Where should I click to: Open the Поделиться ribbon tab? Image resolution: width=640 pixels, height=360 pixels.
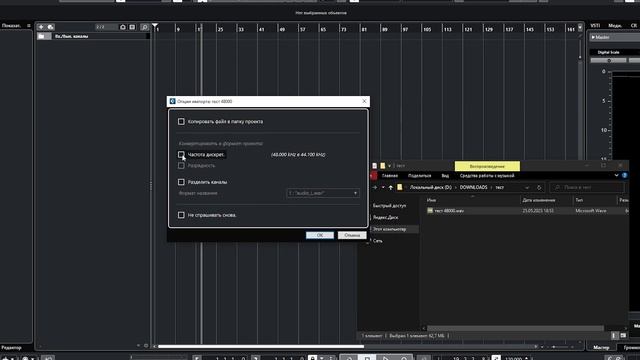coord(420,176)
